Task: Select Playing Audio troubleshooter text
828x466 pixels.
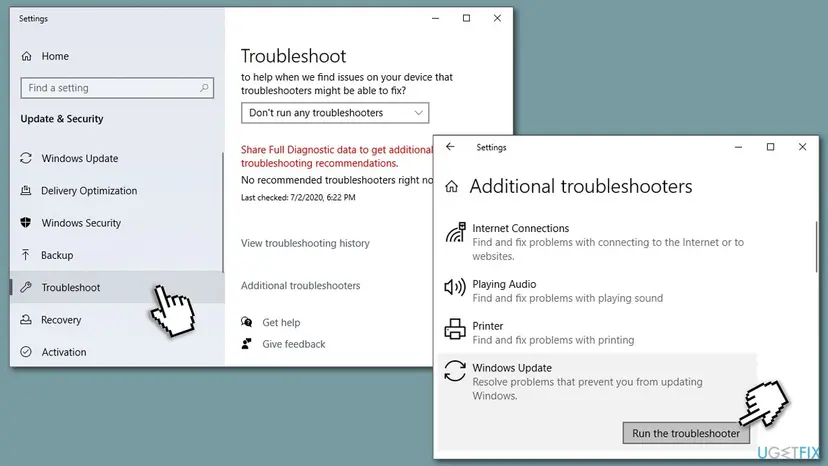Action: 504,284
